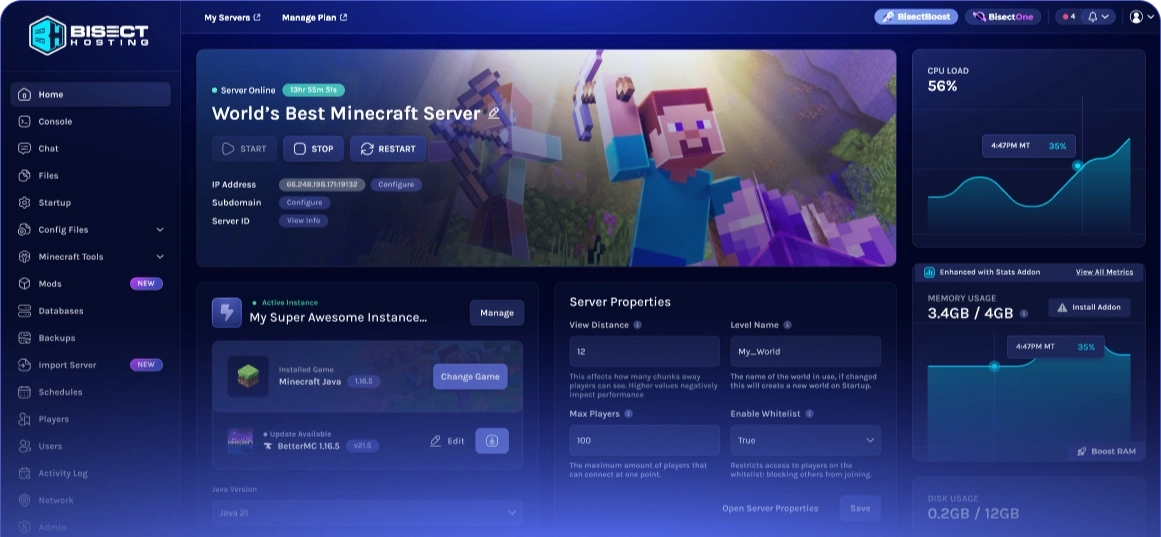Click View All Metrics link
Screen dimensions: 1161x537
(1104, 272)
